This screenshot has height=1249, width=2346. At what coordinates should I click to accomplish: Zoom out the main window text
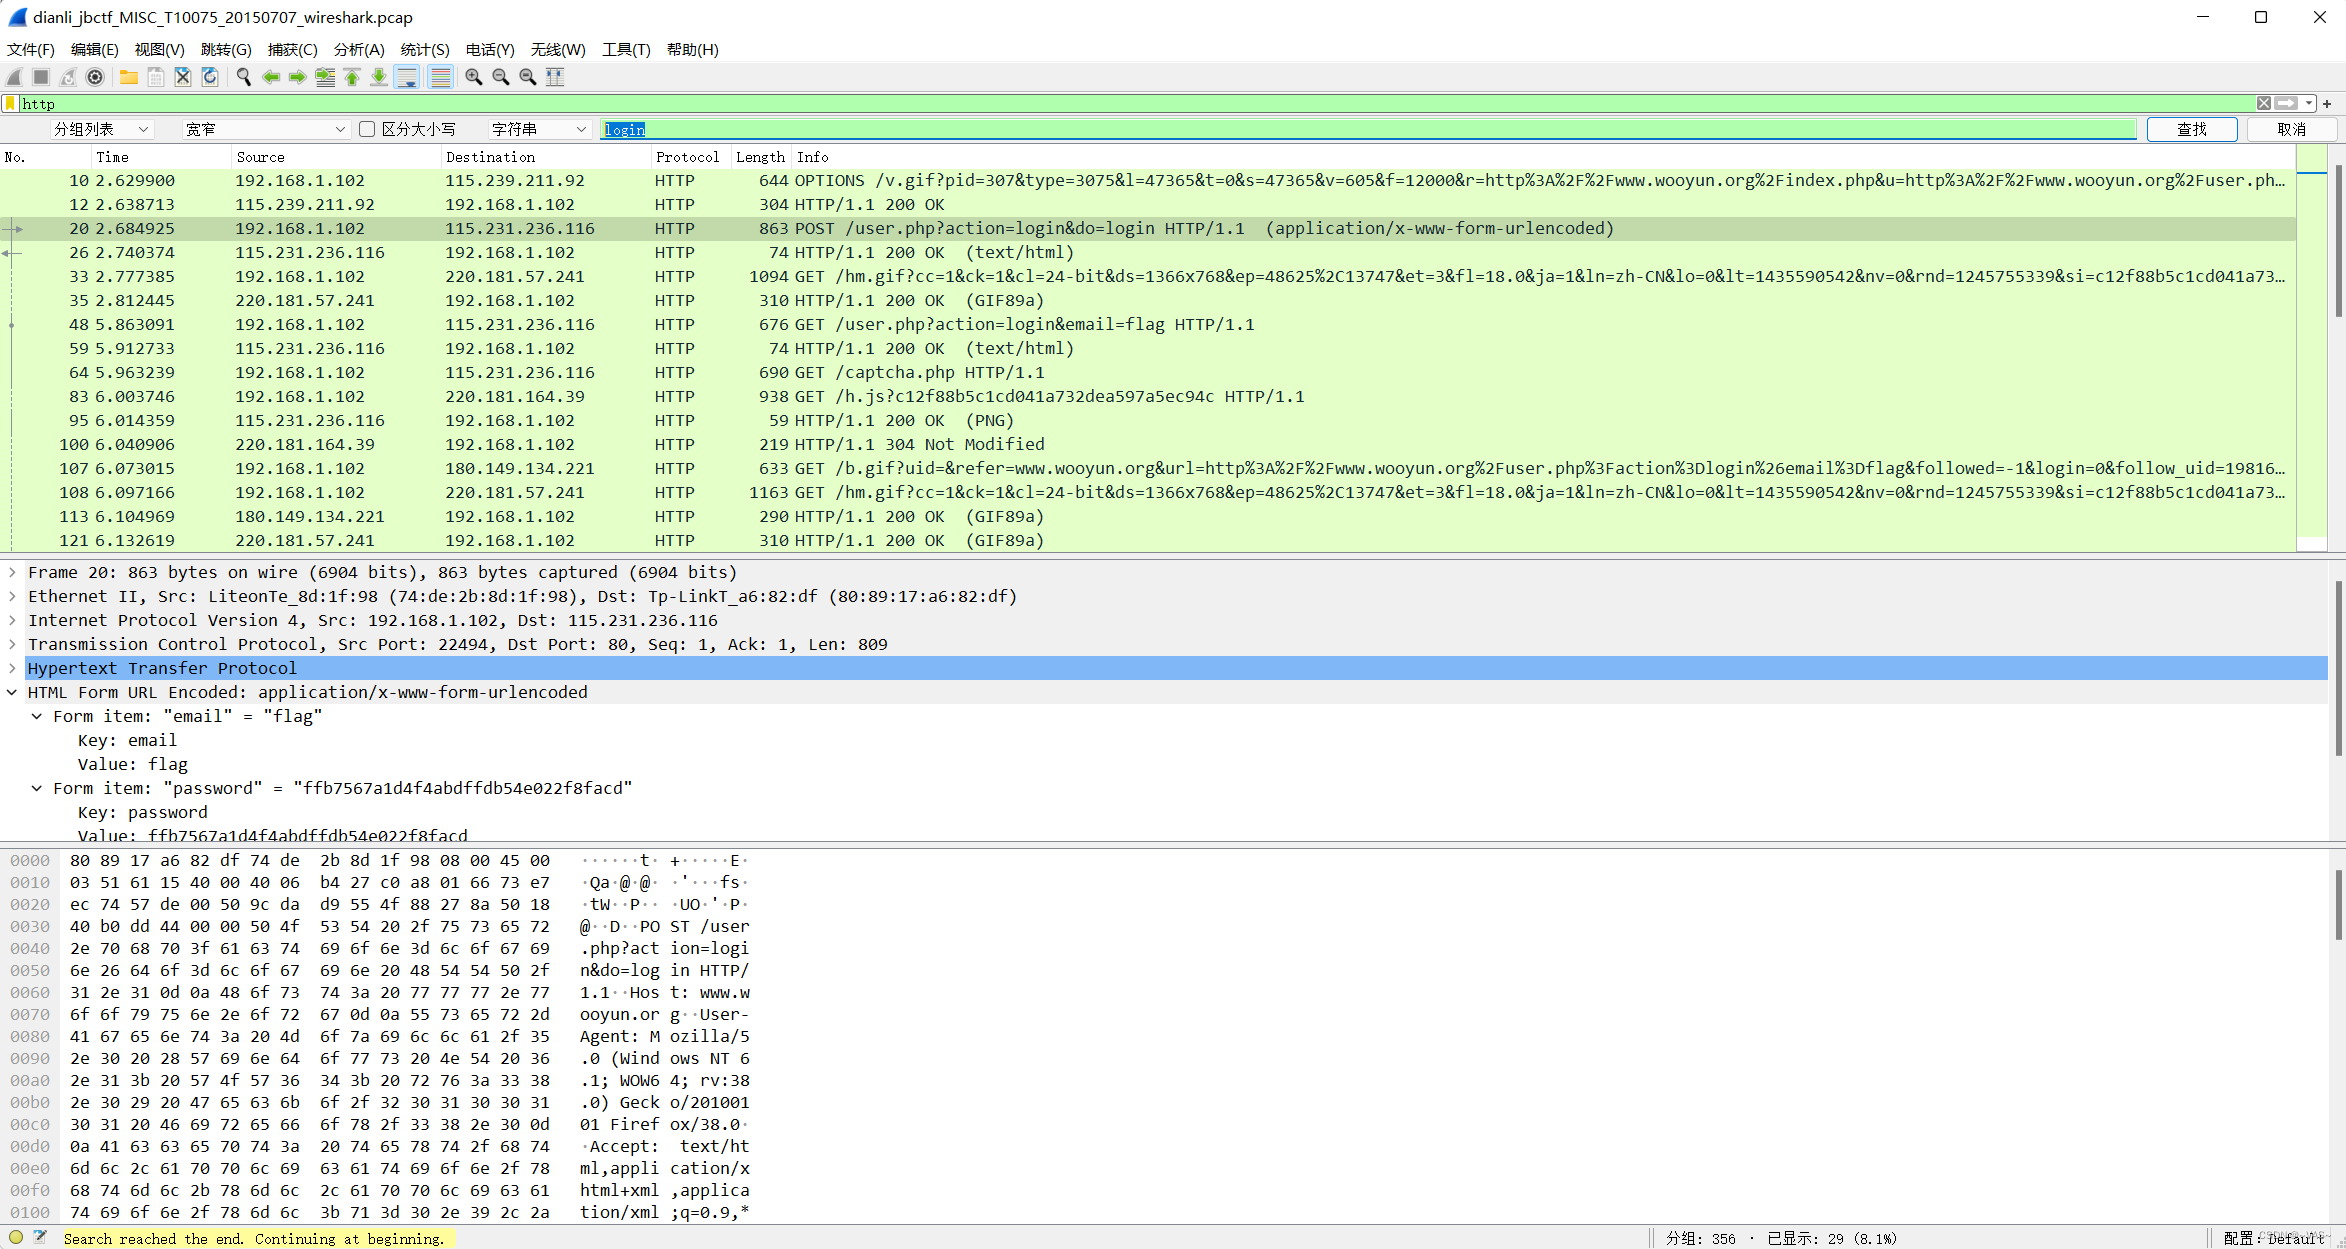click(x=501, y=77)
